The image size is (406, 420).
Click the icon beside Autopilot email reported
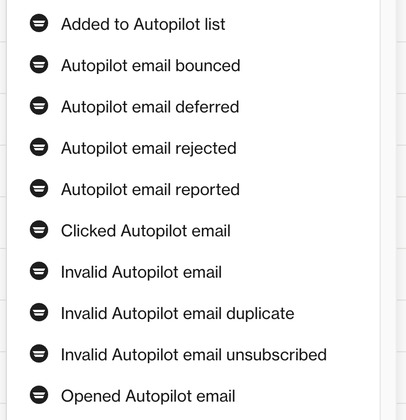coord(39,189)
